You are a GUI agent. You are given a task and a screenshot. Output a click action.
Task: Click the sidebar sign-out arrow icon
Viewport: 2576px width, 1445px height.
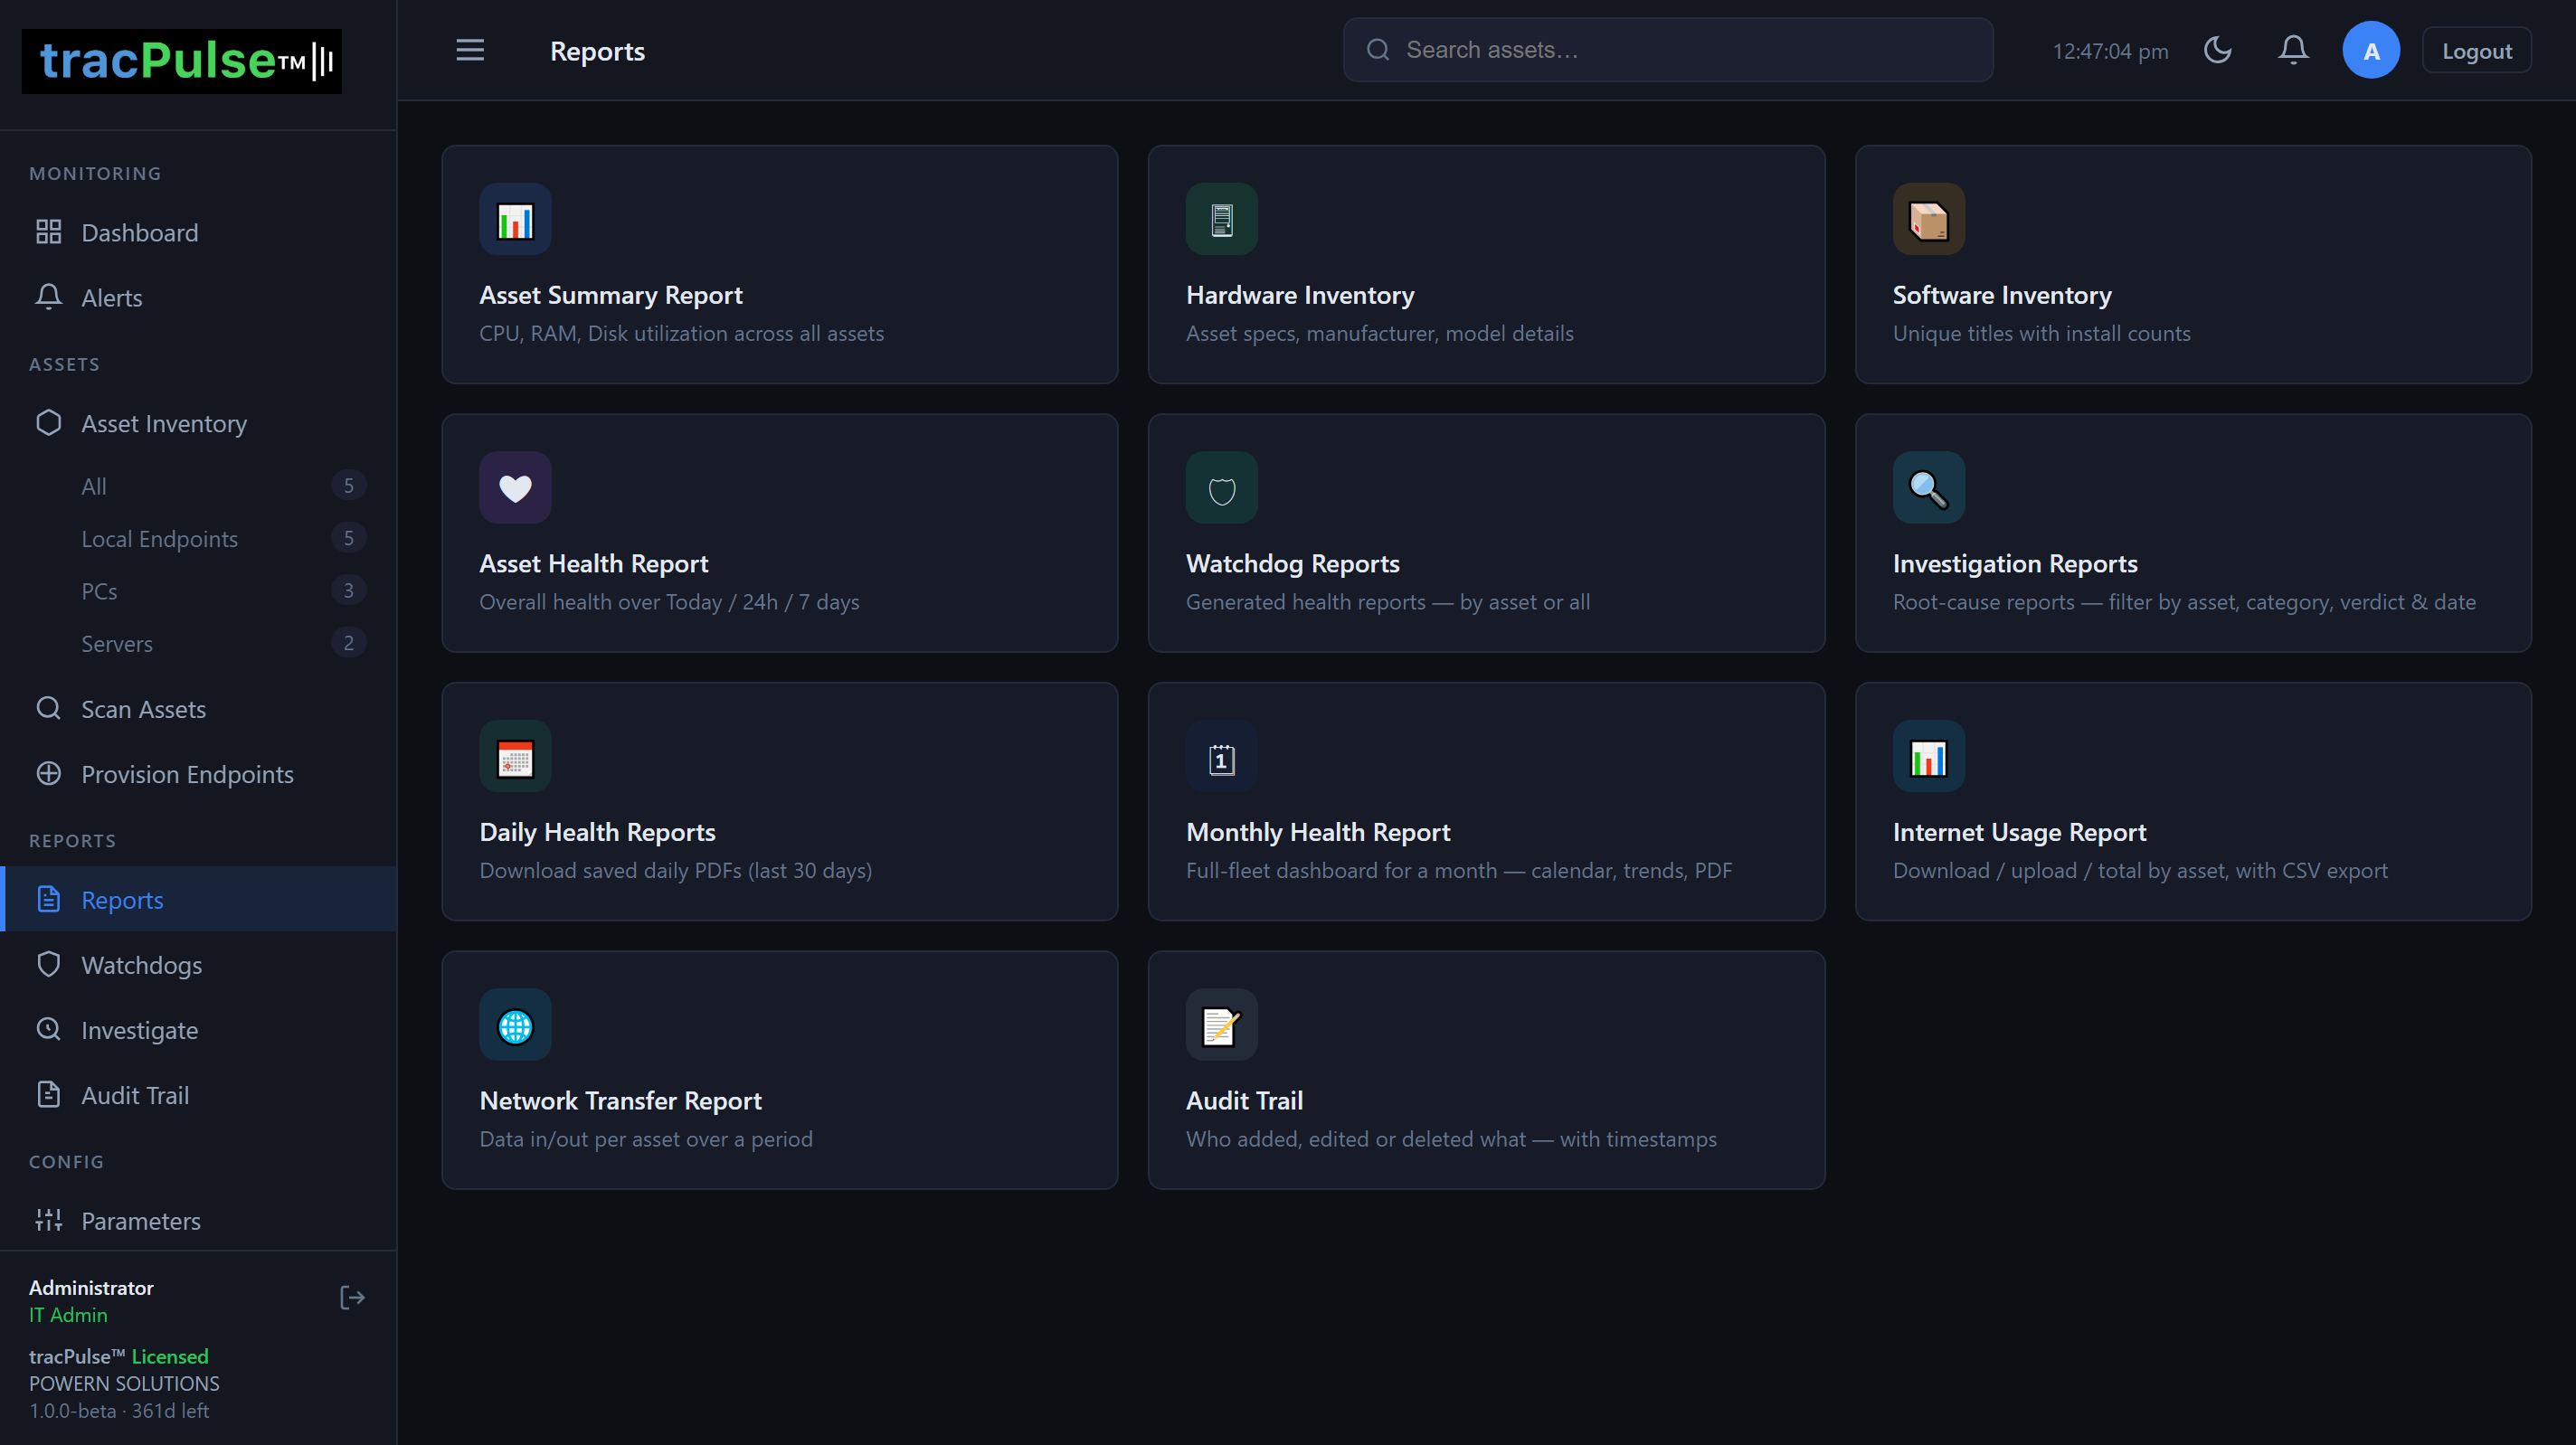(x=352, y=1298)
